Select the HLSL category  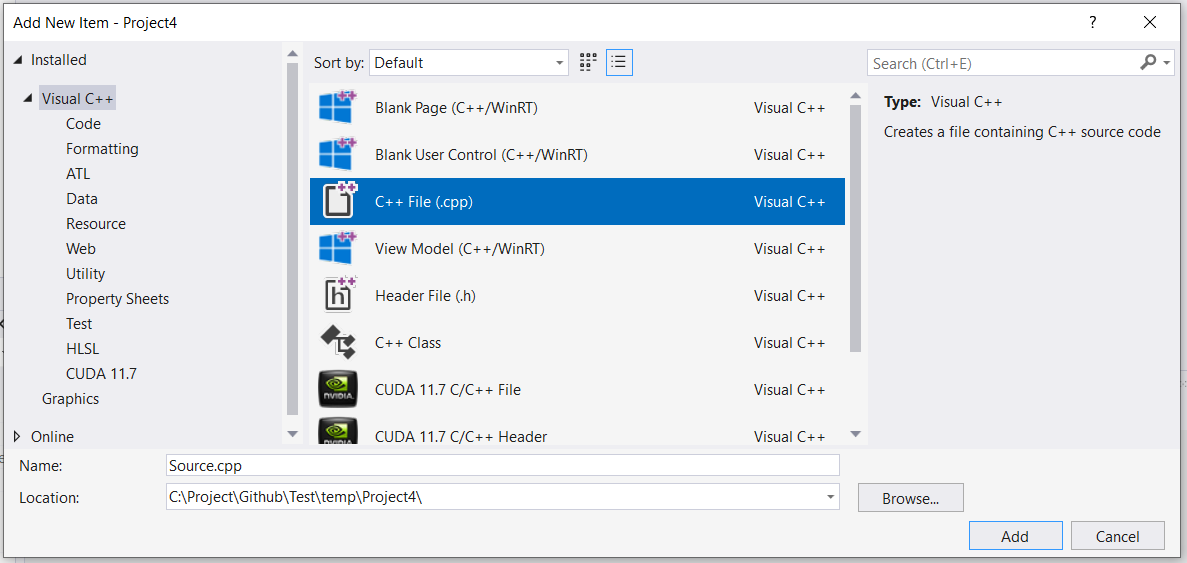[x=83, y=348]
